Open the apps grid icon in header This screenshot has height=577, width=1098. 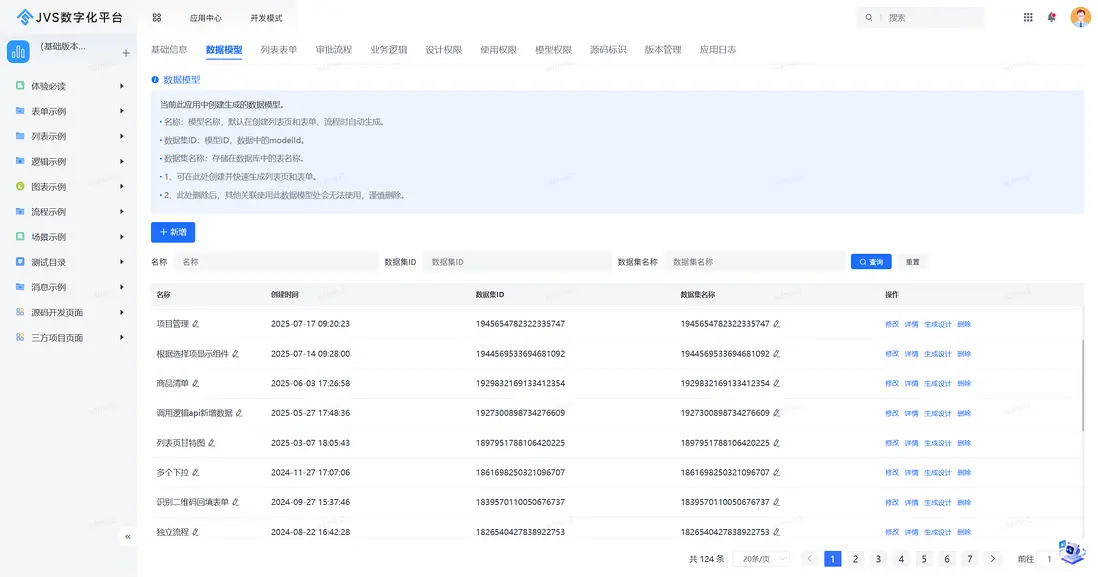click(x=1028, y=17)
